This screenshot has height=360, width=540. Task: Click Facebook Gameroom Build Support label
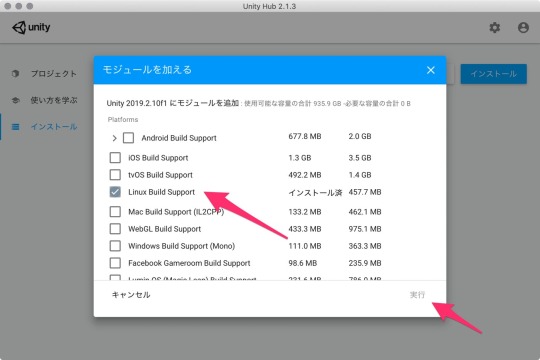(189, 263)
